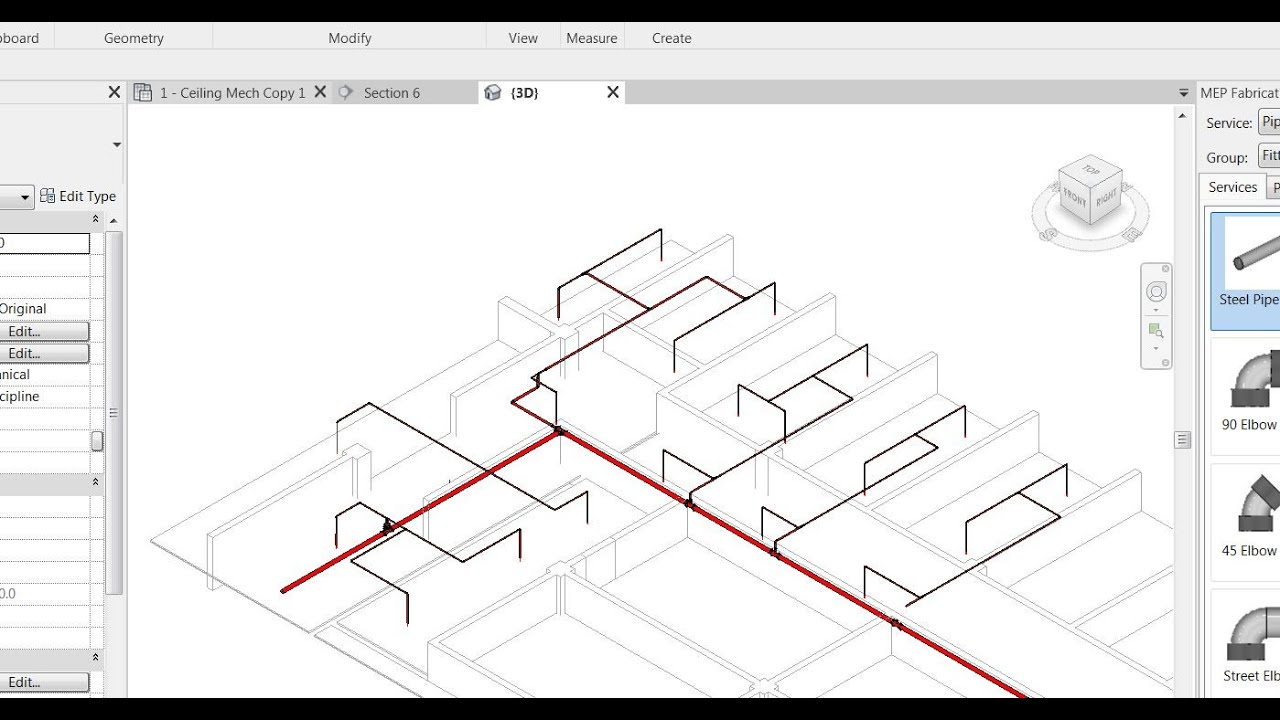Open the view tabs list dropdown arrow
This screenshot has height=720, width=1280.
pos(1184,93)
